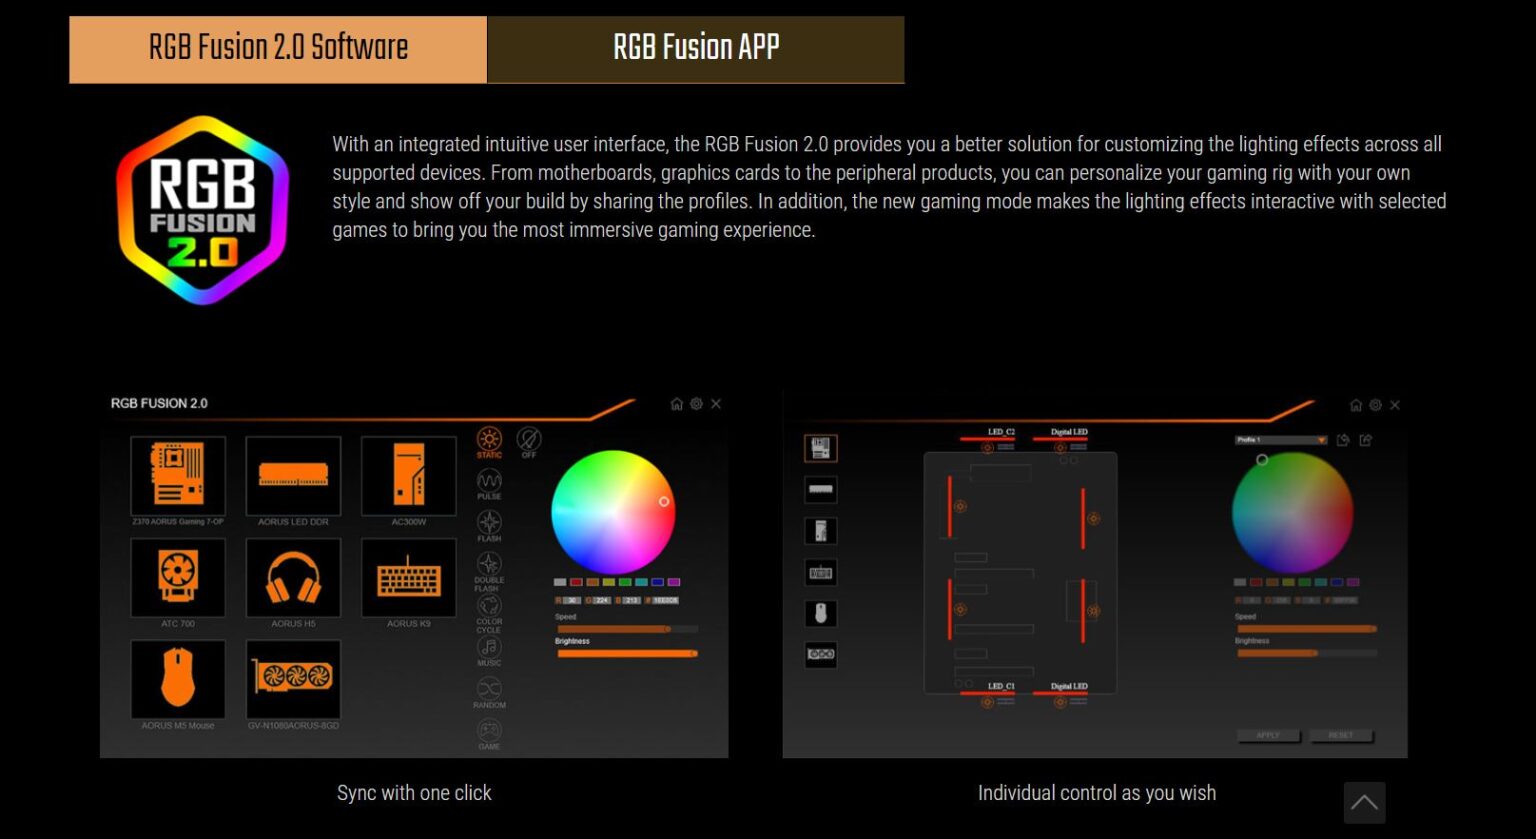This screenshot has height=839, width=1536.
Task: Pick the cyan swatch in individual-control window
Action: [1321, 582]
